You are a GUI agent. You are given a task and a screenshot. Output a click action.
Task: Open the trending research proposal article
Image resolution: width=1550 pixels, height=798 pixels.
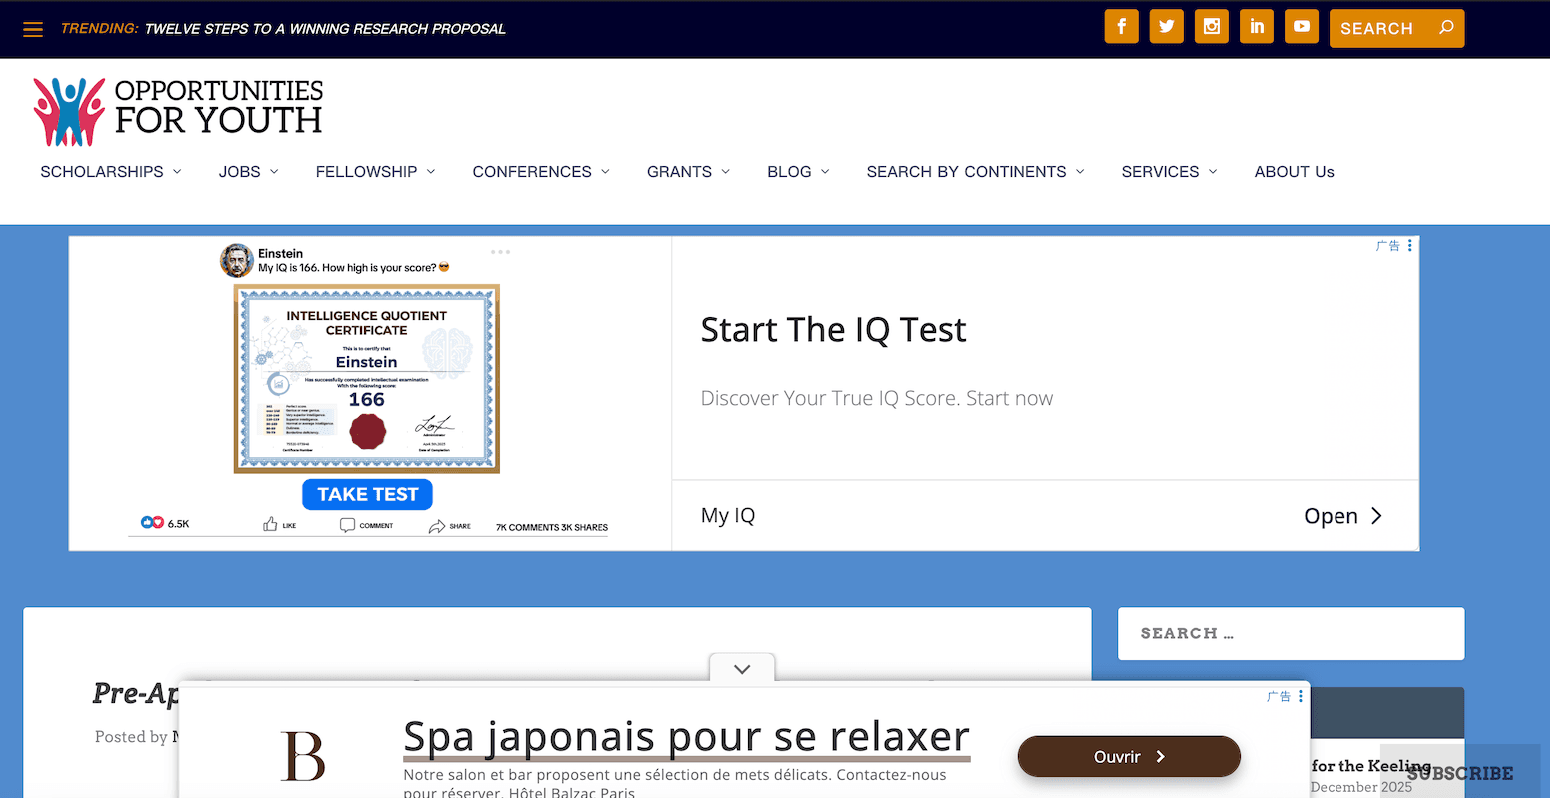(x=325, y=29)
